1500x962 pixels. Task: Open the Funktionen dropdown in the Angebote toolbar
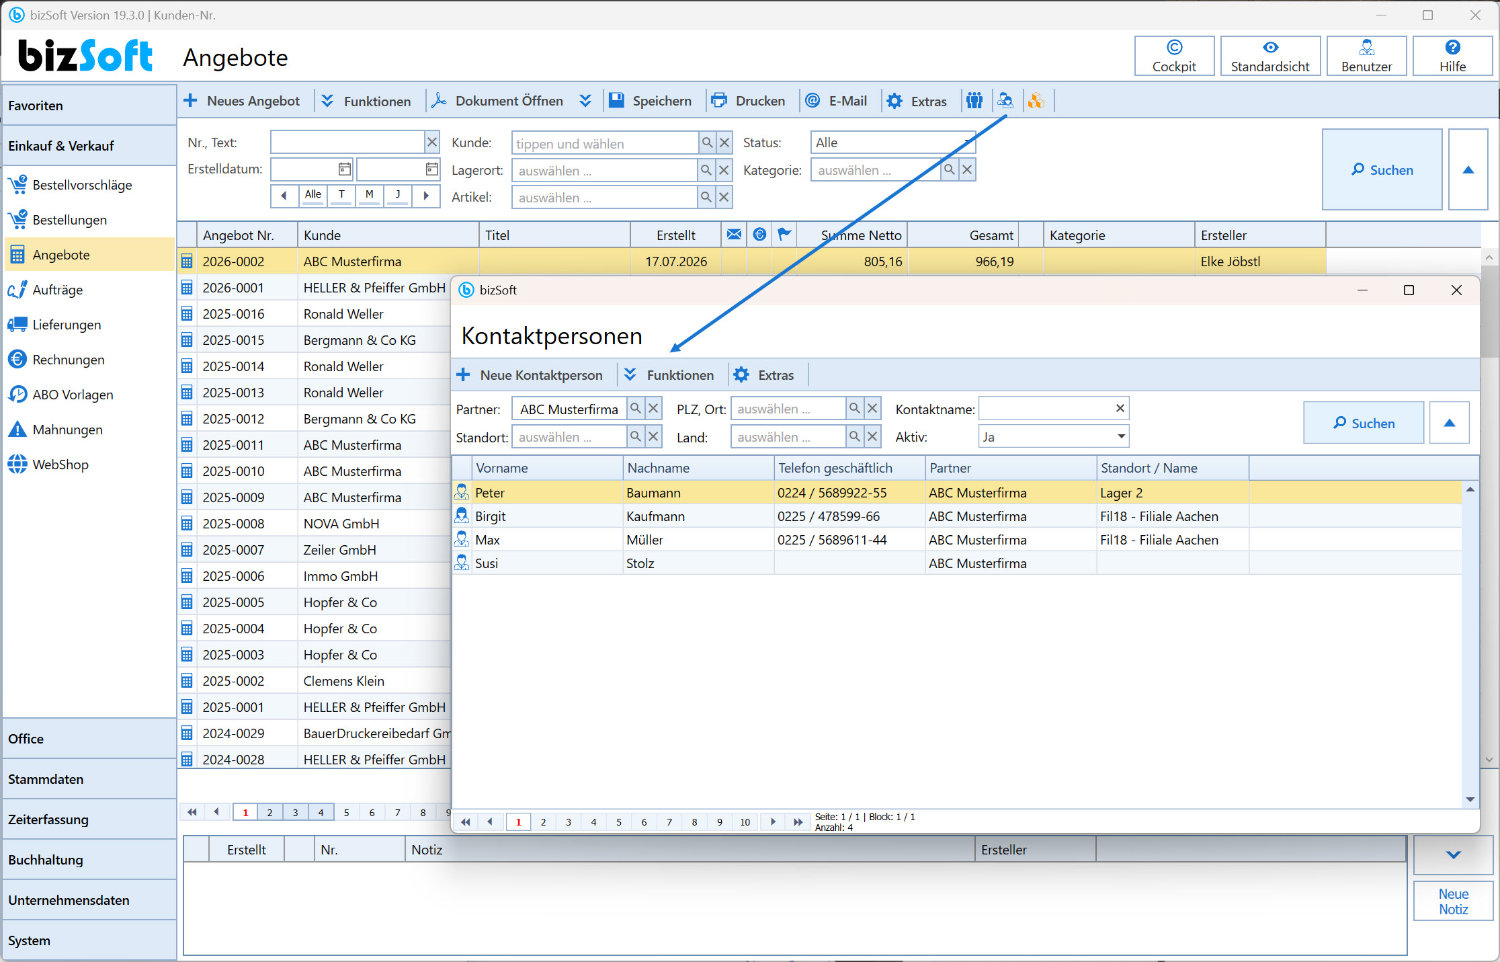pyautogui.click(x=366, y=101)
